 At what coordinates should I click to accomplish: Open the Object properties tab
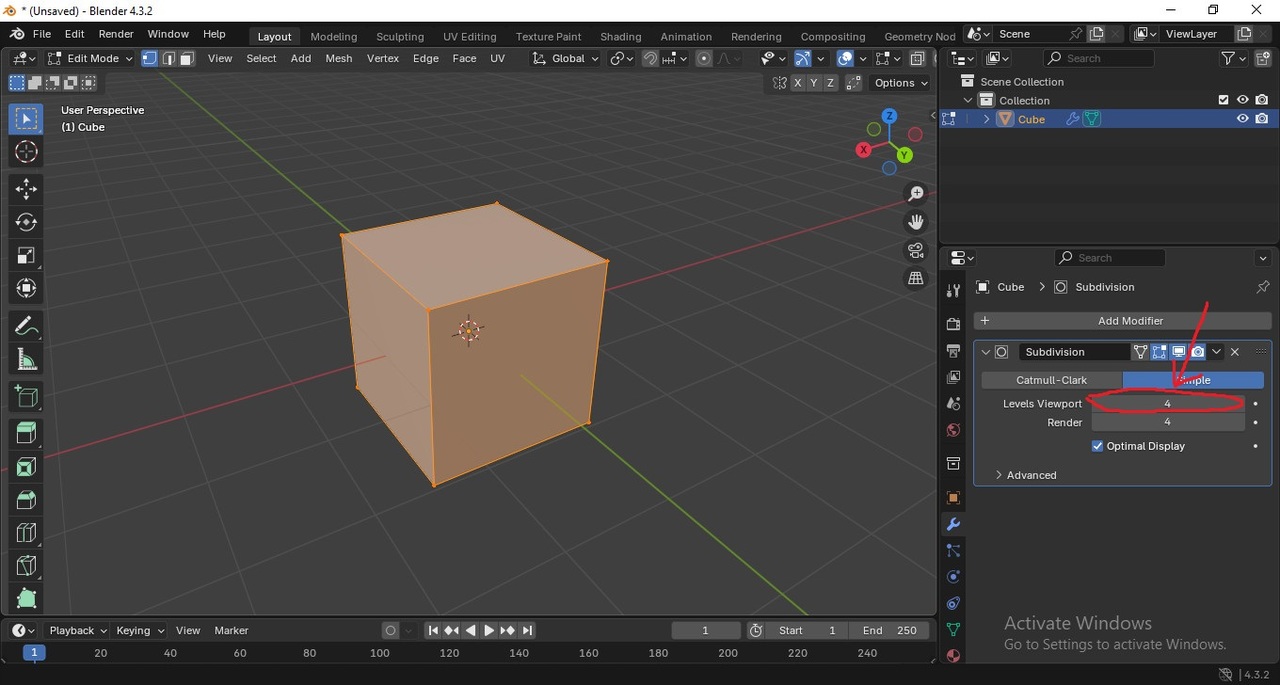[x=953, y=498]
